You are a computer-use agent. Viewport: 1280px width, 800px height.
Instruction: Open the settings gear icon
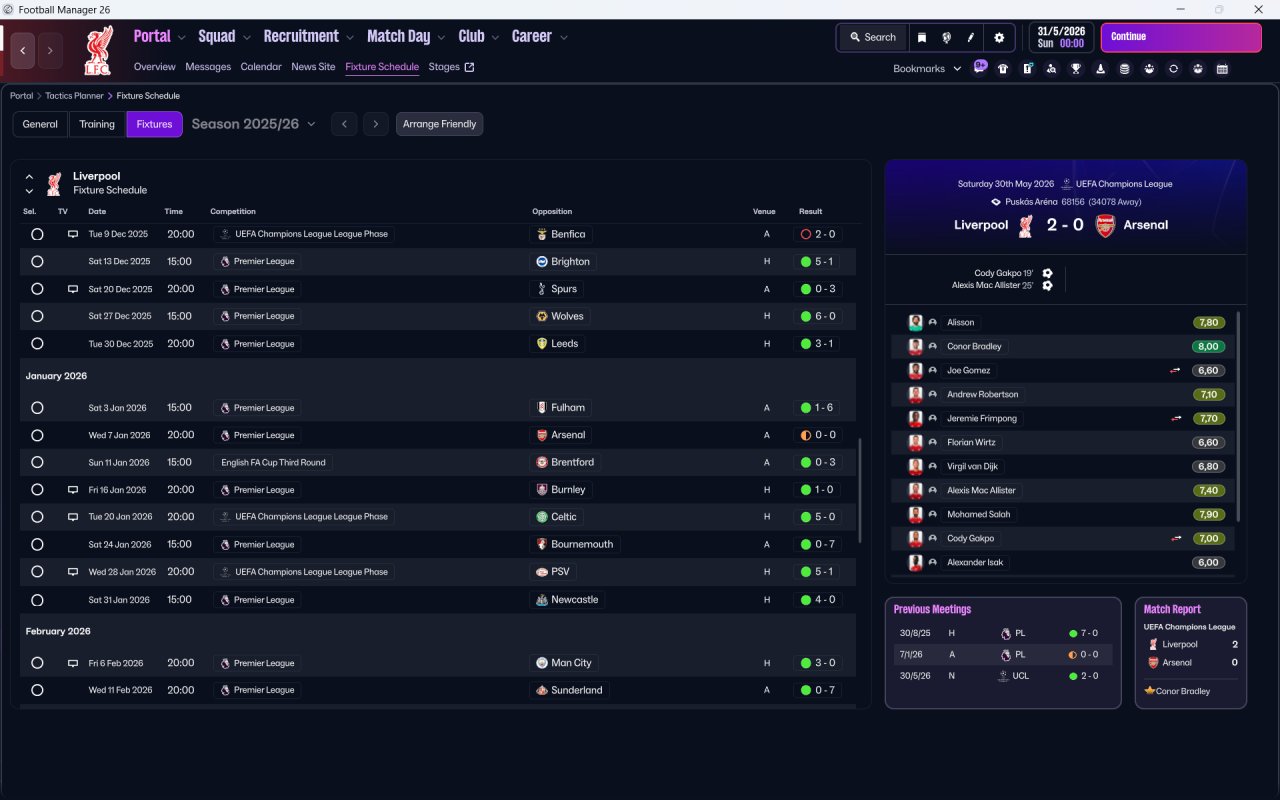pos(998,37)
